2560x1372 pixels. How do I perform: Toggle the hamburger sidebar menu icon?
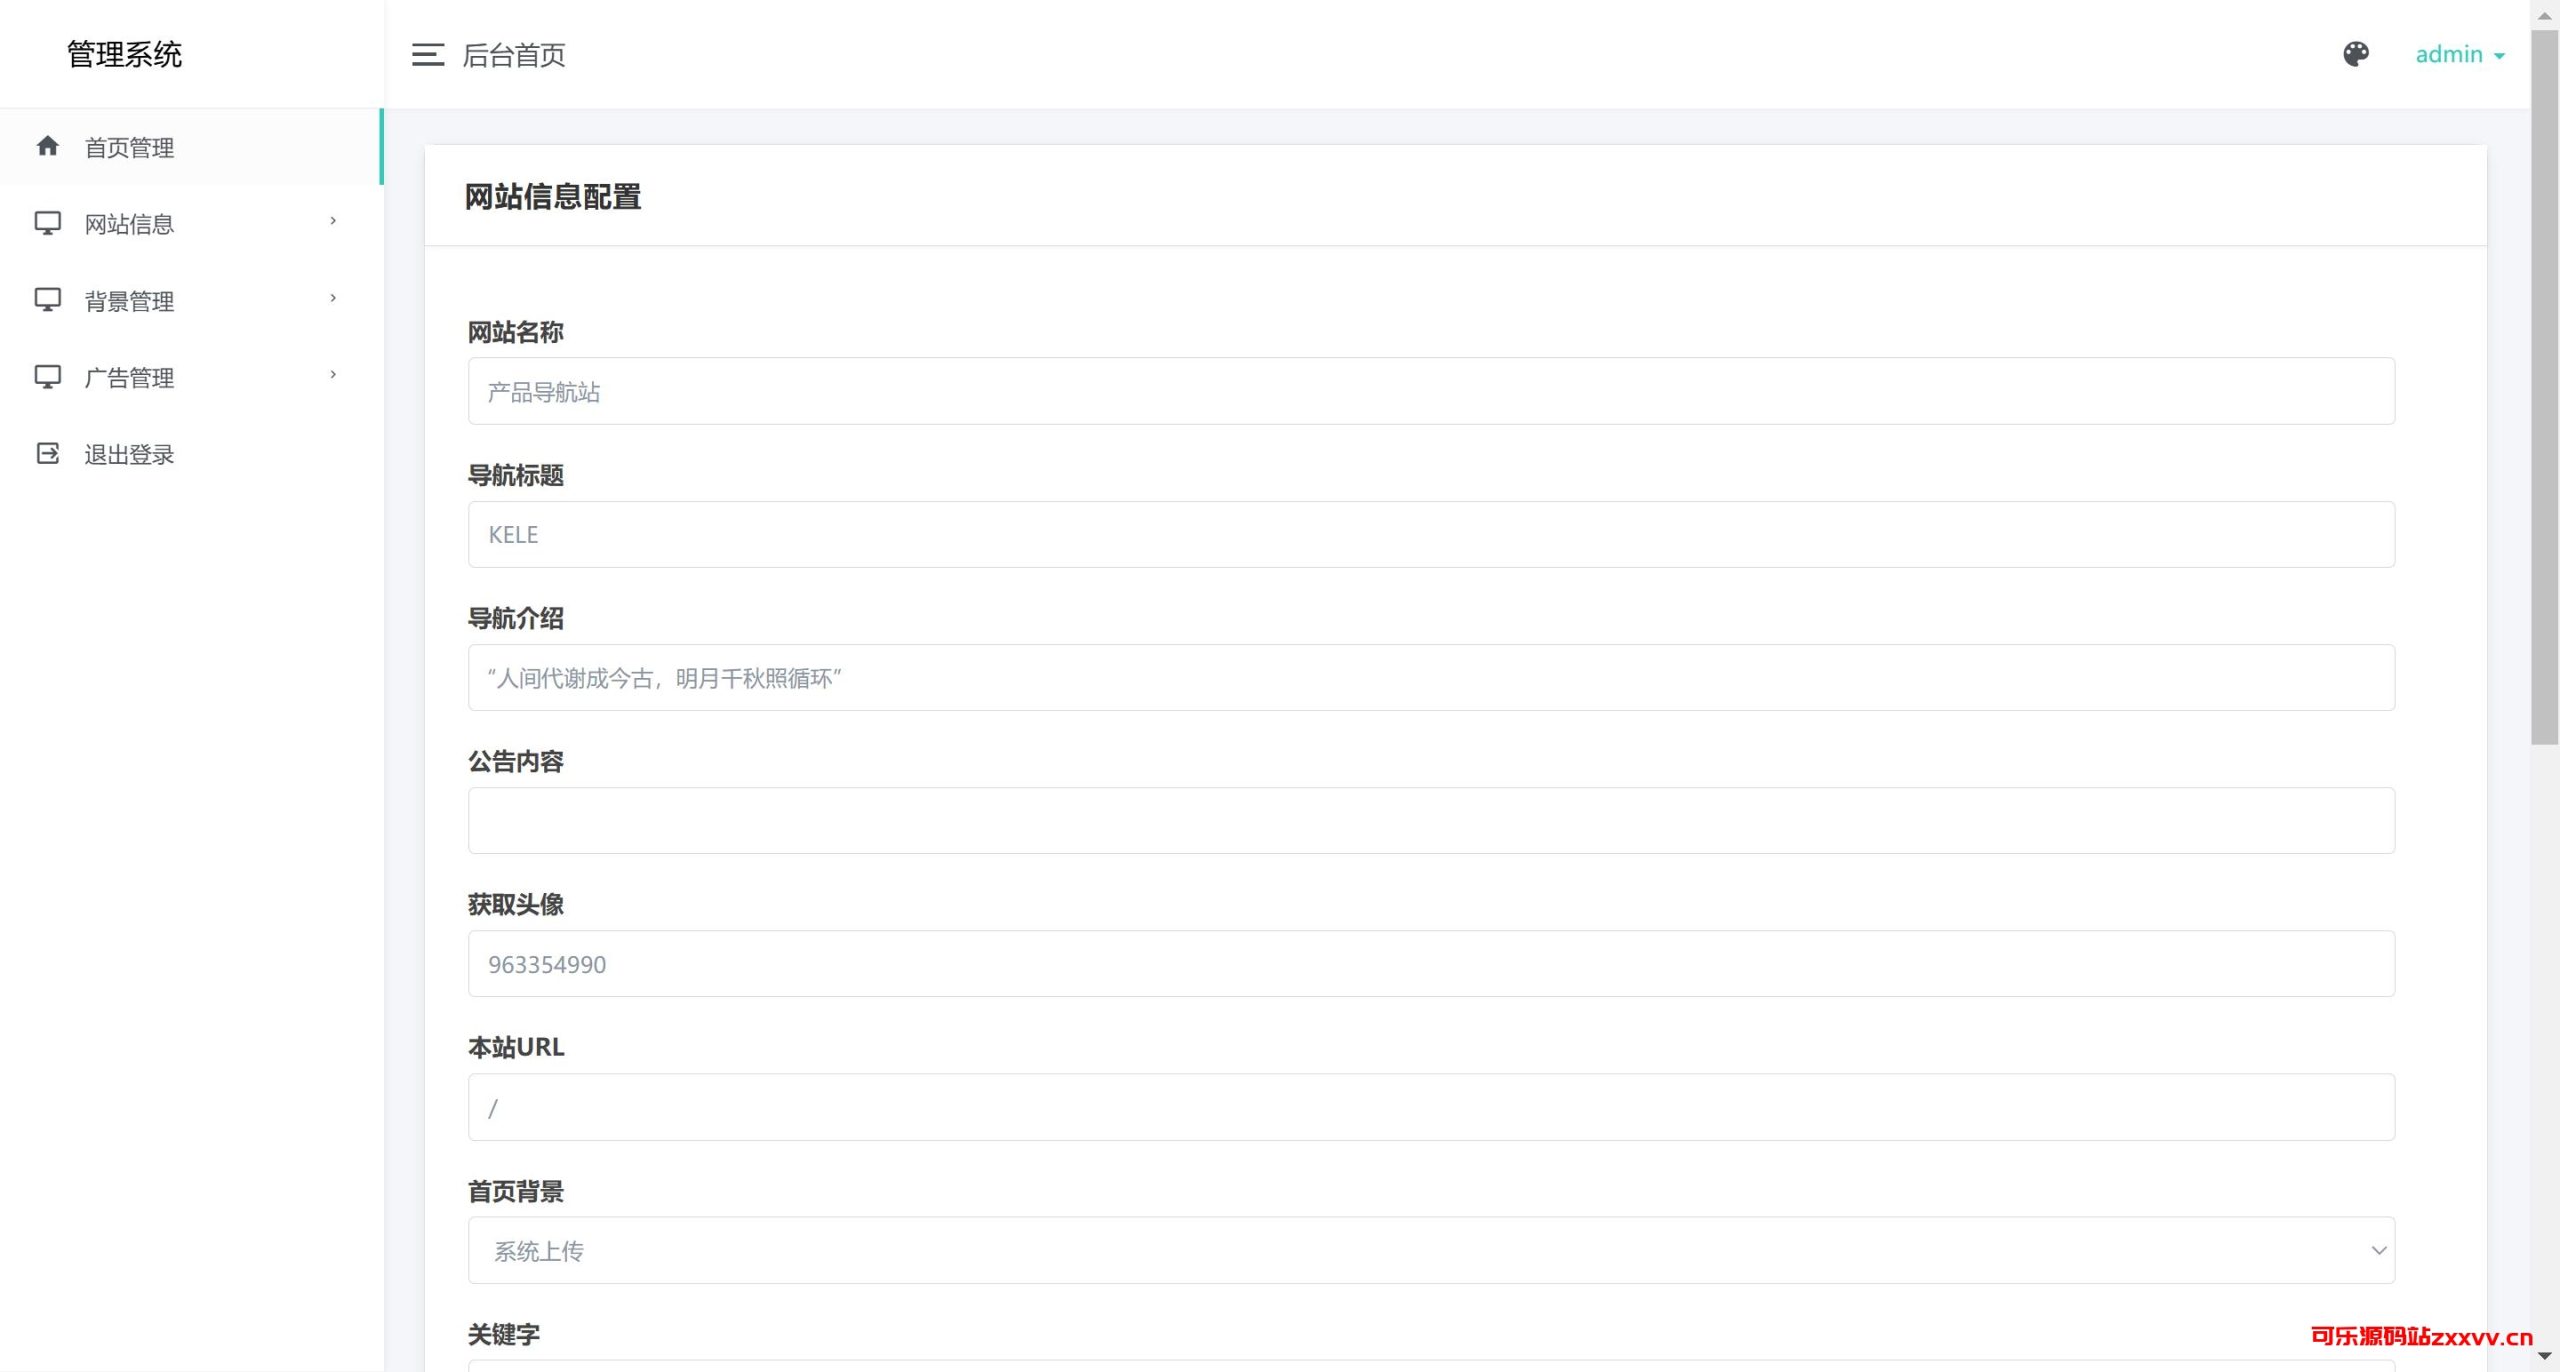[x=427, y=55]
